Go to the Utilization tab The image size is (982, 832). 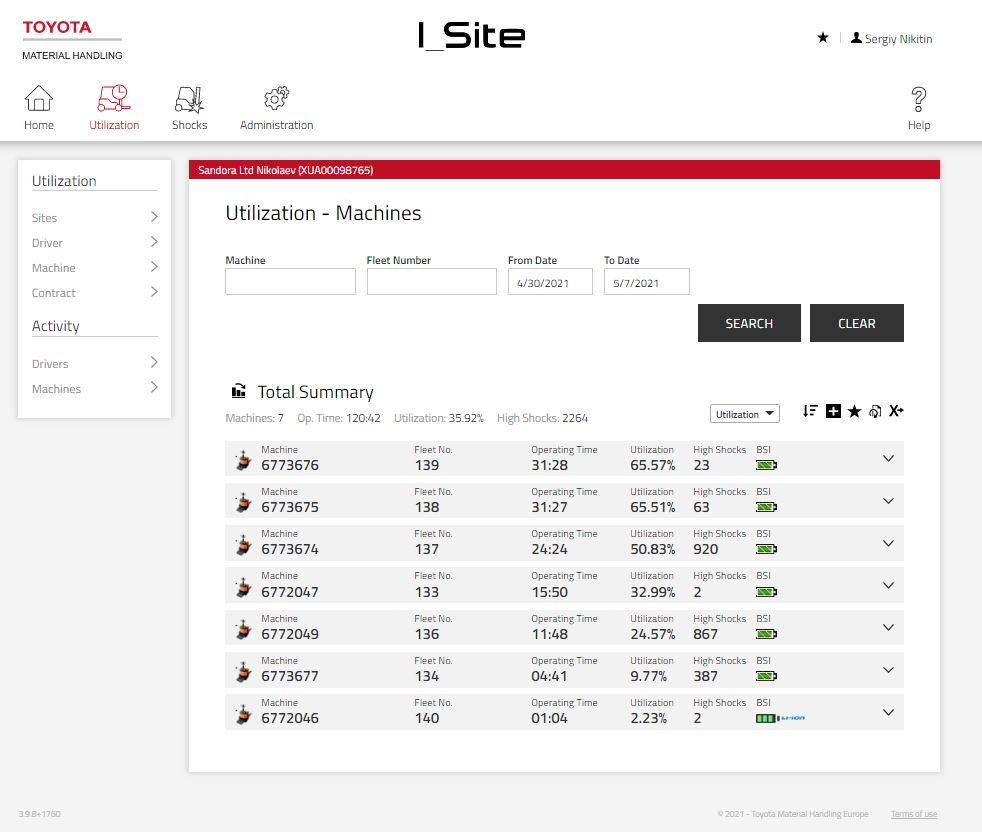pyautogui.click(x=114, y=108)
